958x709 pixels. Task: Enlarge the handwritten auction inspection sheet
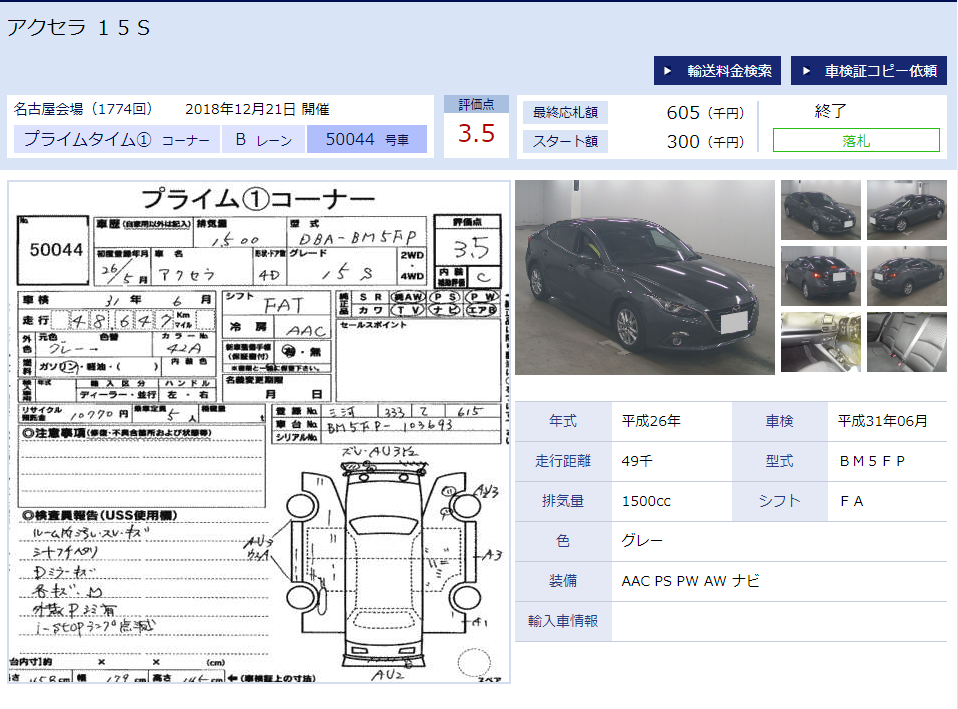tap(259, 432)
